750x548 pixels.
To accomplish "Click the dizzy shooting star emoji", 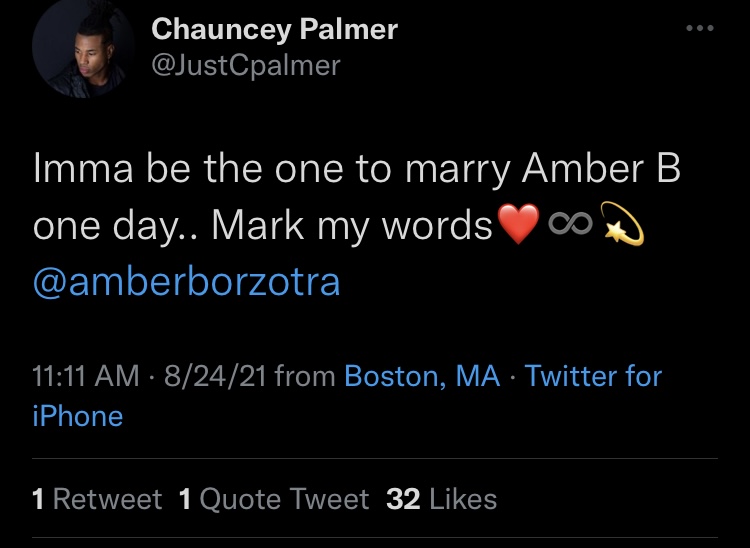I will point(622,223).
